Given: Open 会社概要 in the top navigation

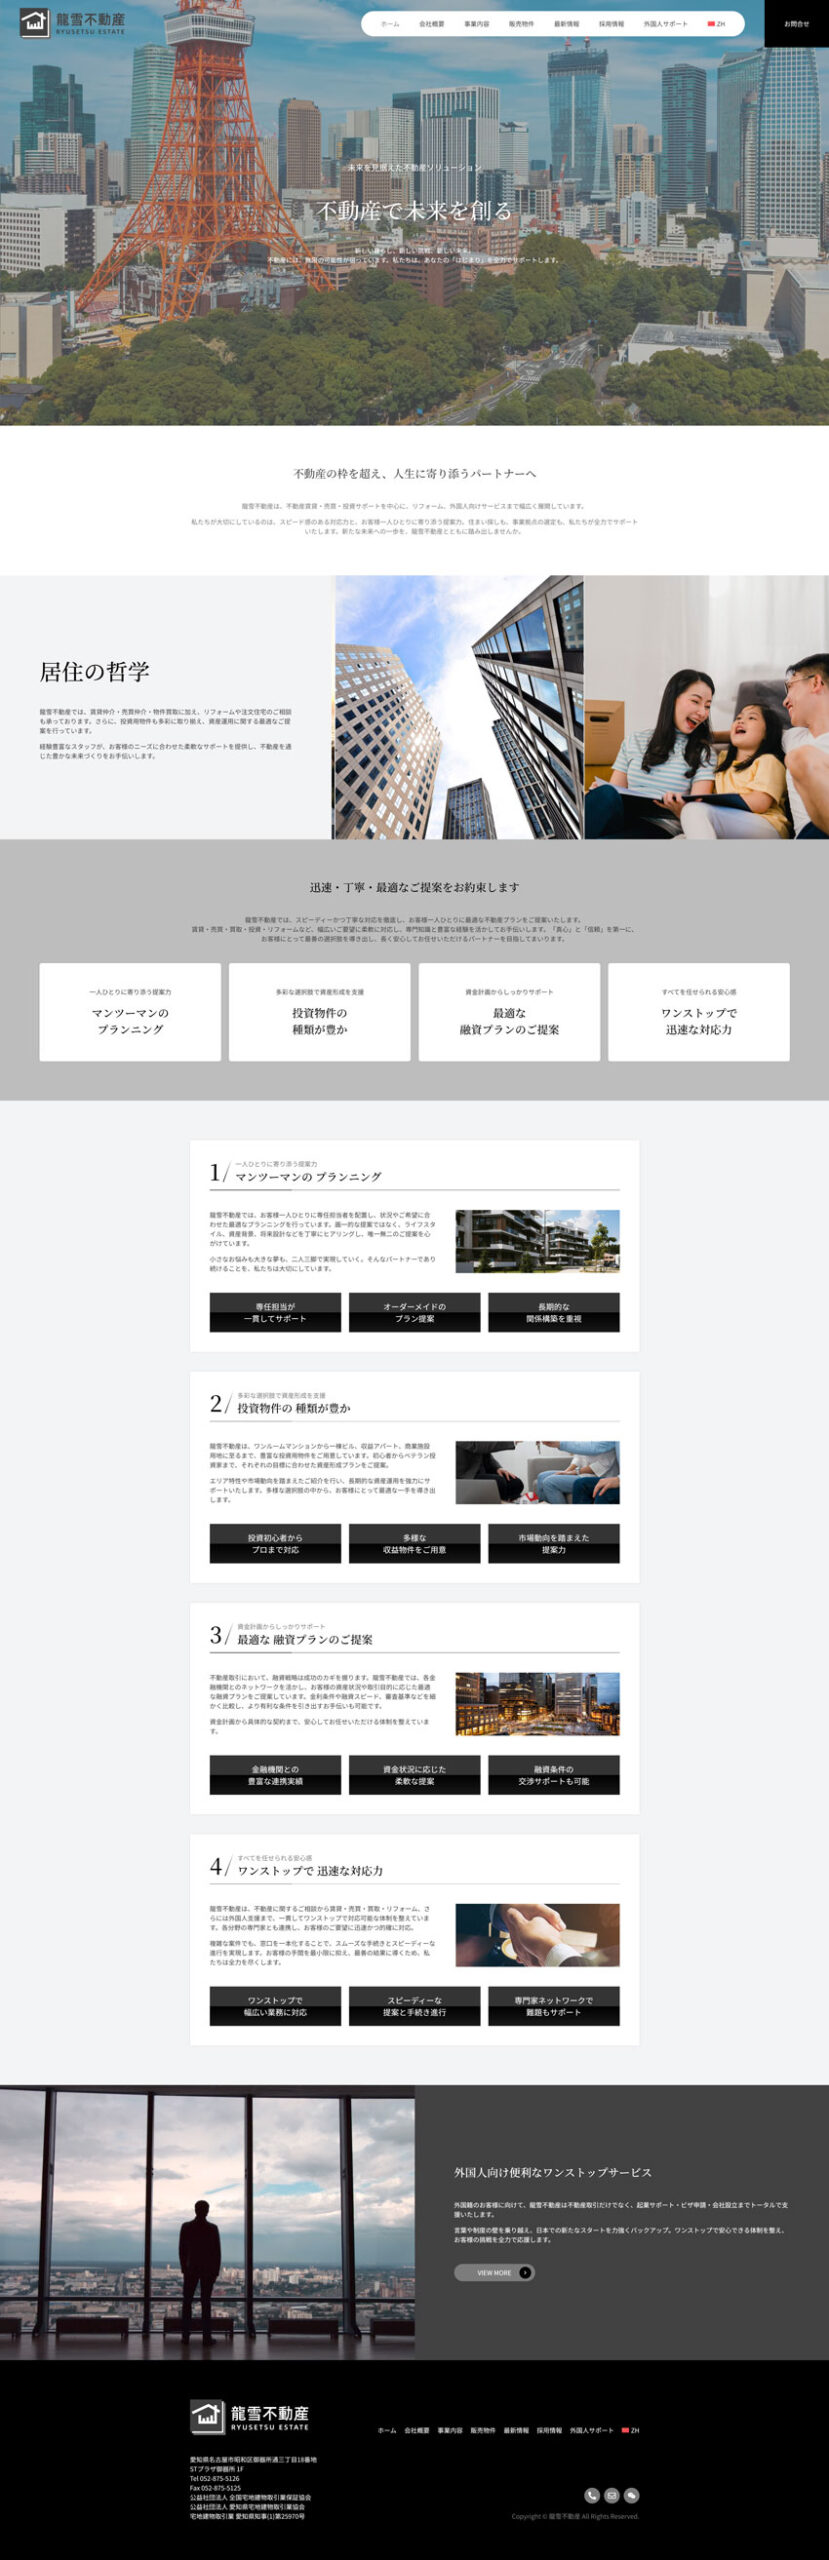Looking at the screenshot, I should 432,24.
